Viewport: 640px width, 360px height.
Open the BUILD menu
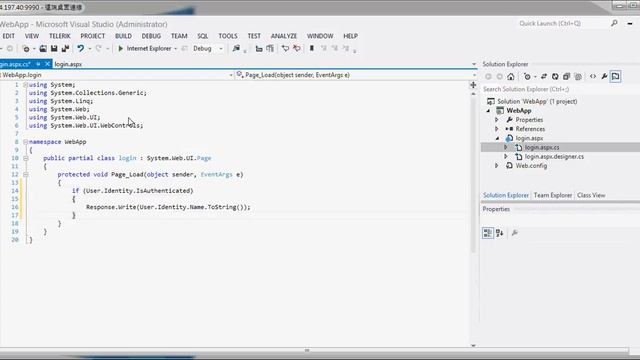pyautogui.click(x=123, y=36)
